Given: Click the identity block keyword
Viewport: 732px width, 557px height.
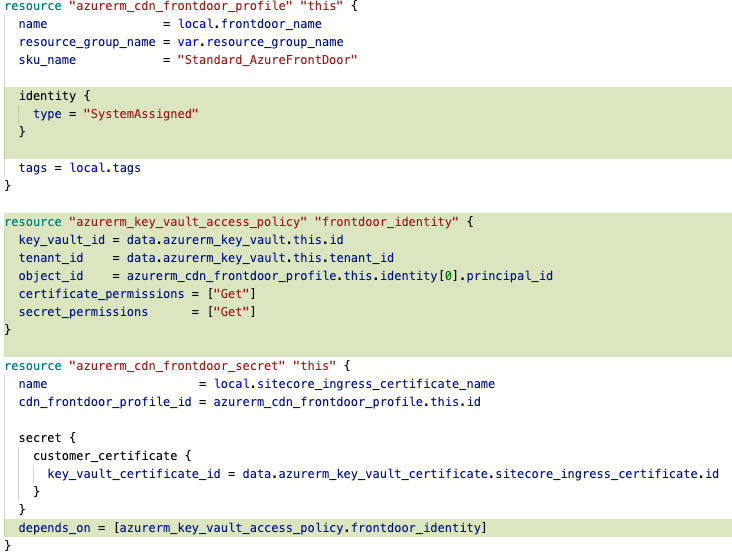Looking at the screenshot, I should [x=47, y=96].
